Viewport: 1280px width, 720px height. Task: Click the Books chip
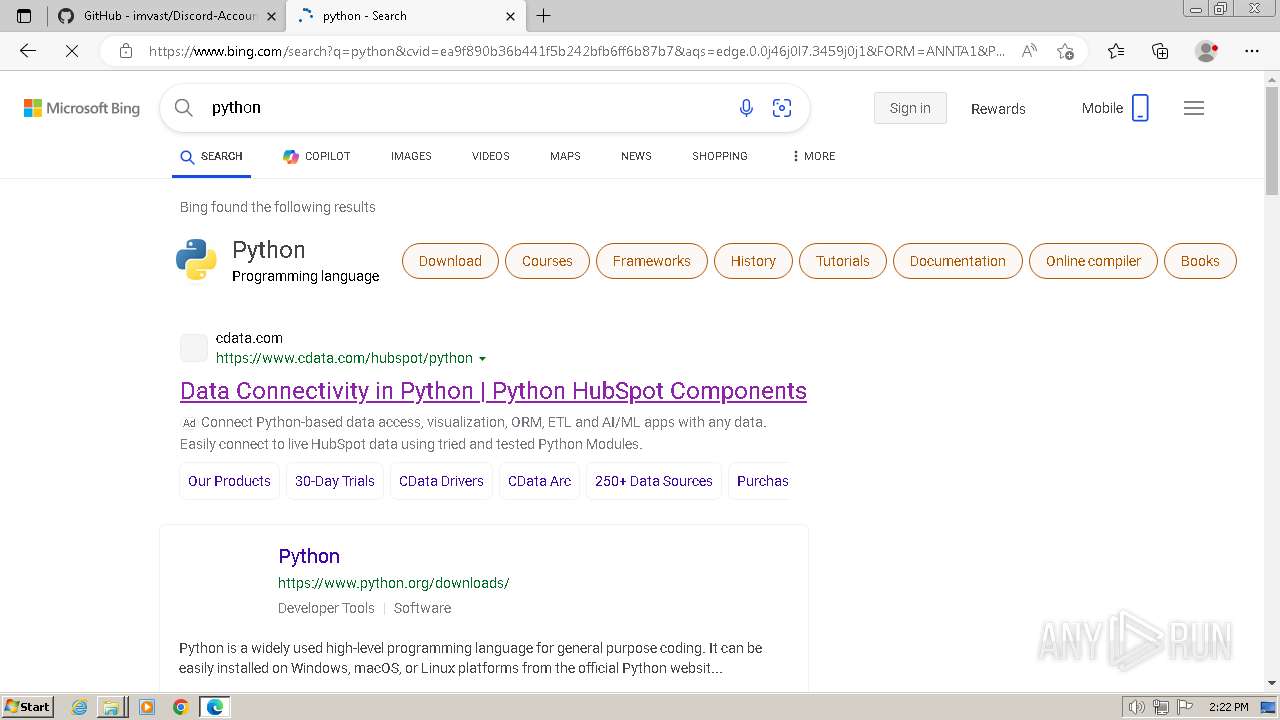(1200, 261)
